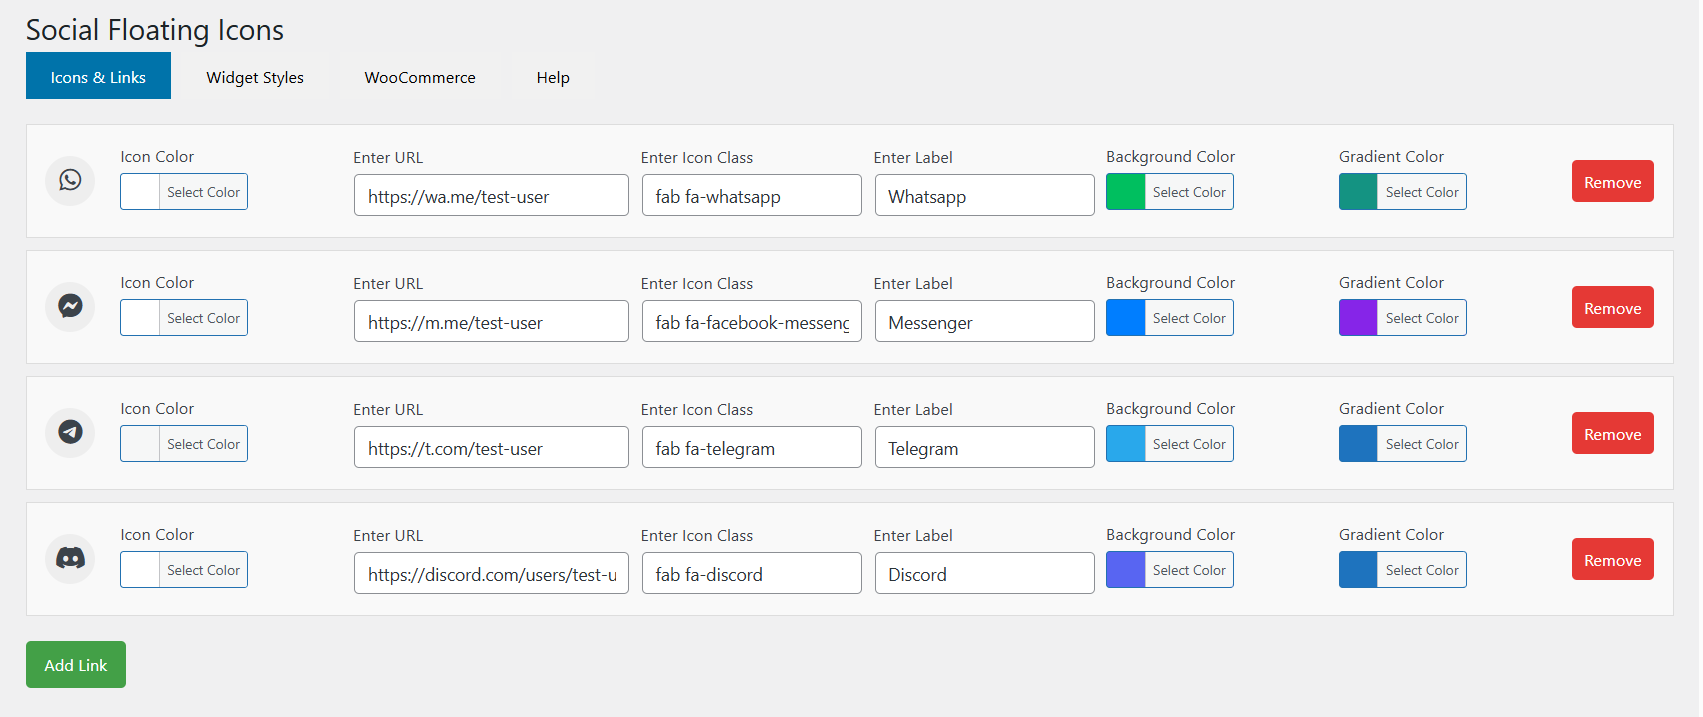This screenshot has height=717, width=1703.
Task: Focus the fab fa-discord icon class field
Action: tap(752, 573)
